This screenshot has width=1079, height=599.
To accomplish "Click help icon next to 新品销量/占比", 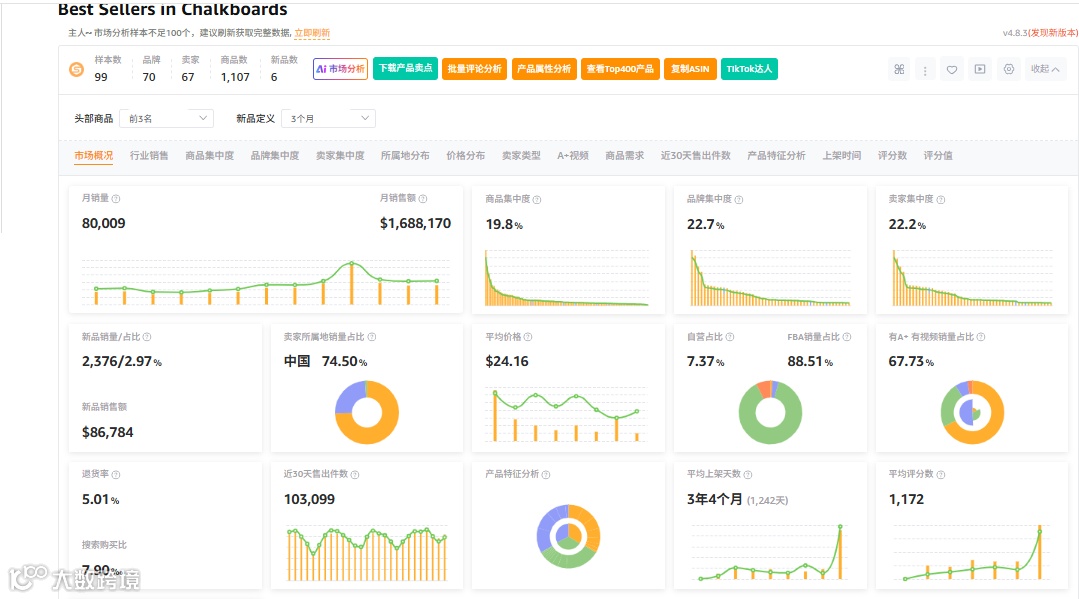I will coord(147,337).
